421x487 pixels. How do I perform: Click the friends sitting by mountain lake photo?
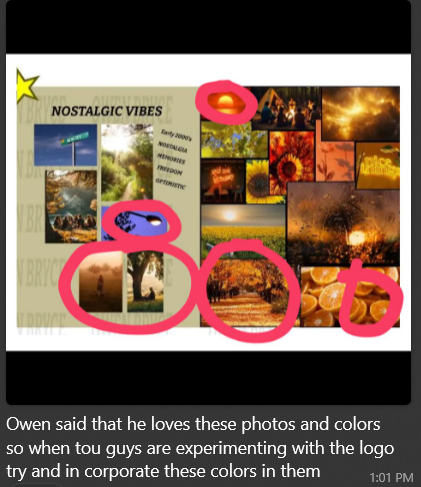tap(71, 206)
